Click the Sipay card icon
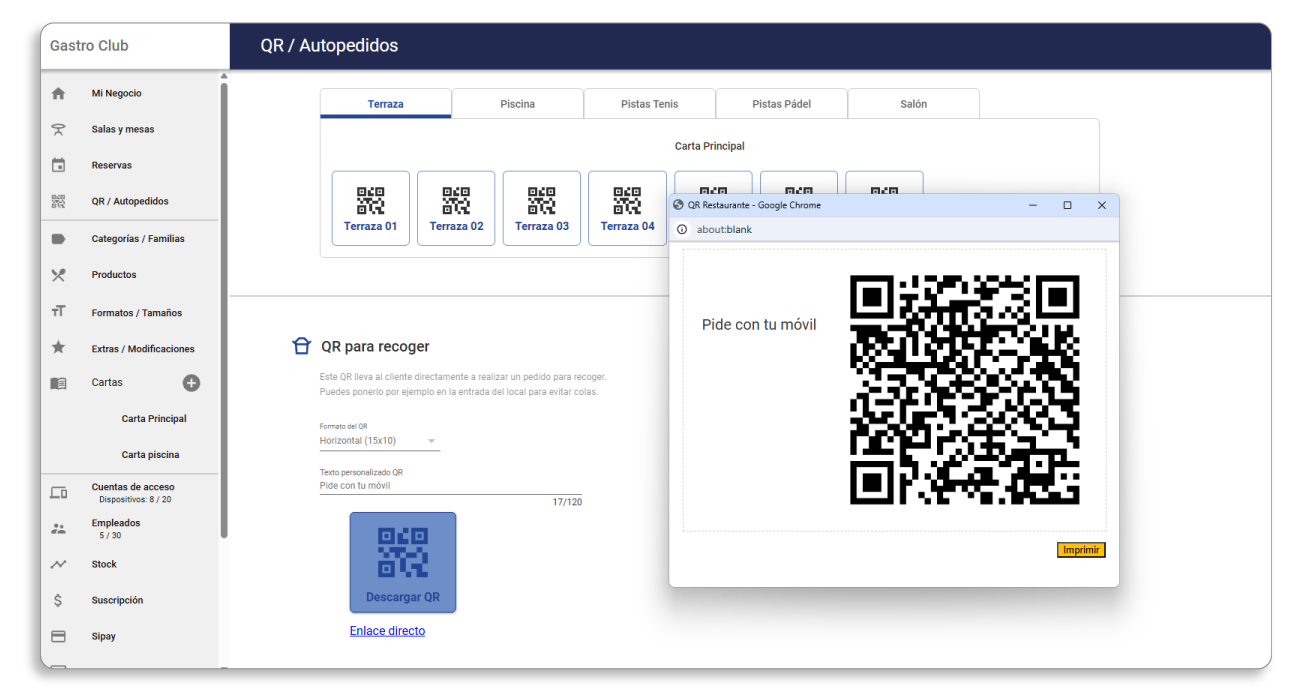 (x=58, y=636)
